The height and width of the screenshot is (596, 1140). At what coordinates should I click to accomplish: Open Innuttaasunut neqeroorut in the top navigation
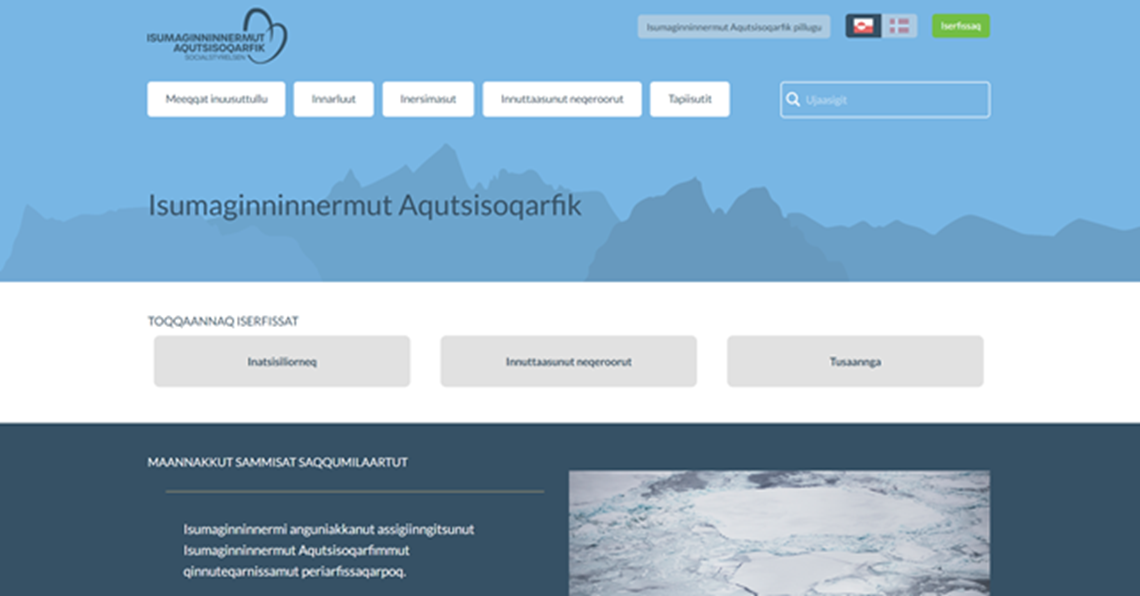point(562,100)
